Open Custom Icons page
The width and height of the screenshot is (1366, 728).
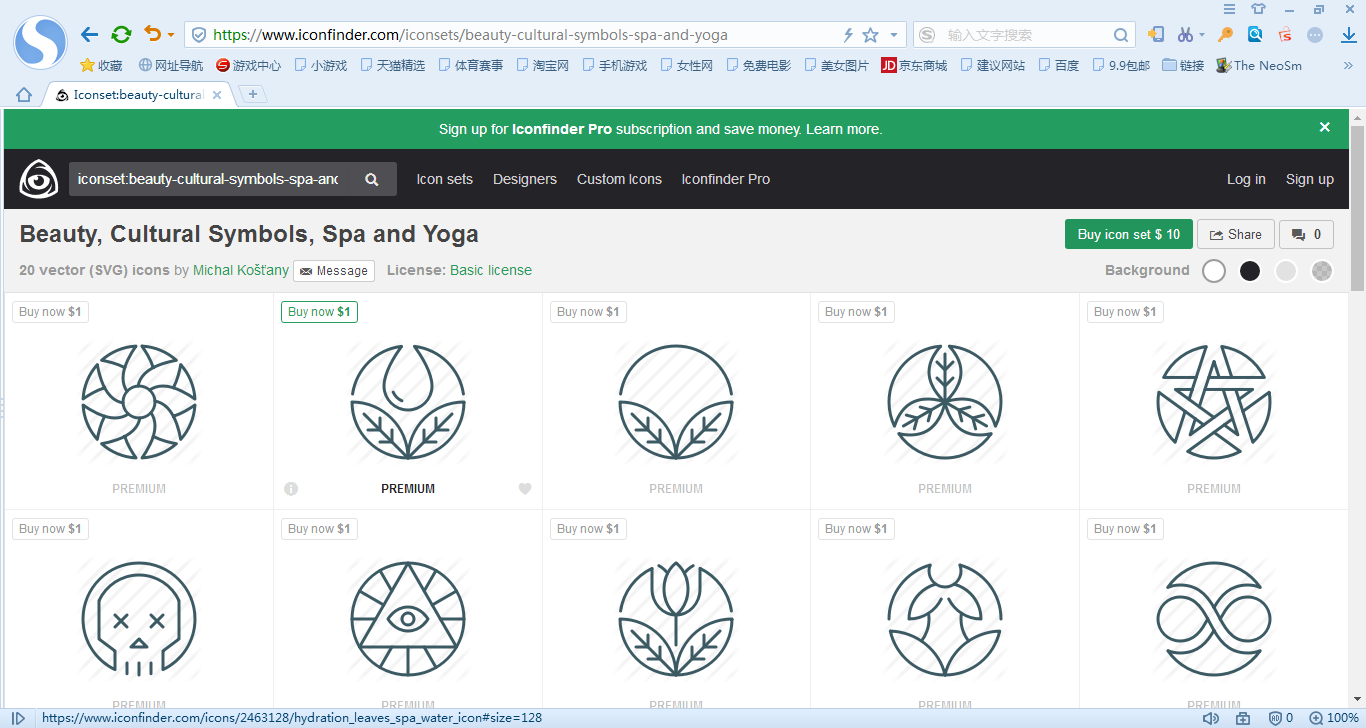(619, 179)
